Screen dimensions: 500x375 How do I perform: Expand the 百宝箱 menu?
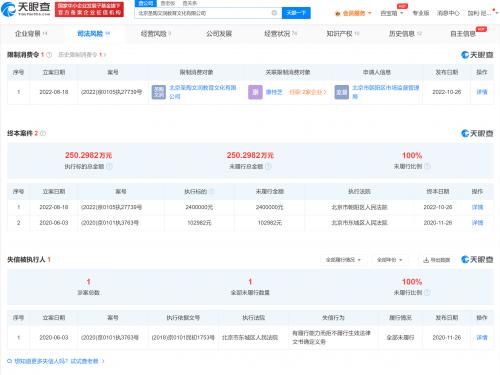392,13
